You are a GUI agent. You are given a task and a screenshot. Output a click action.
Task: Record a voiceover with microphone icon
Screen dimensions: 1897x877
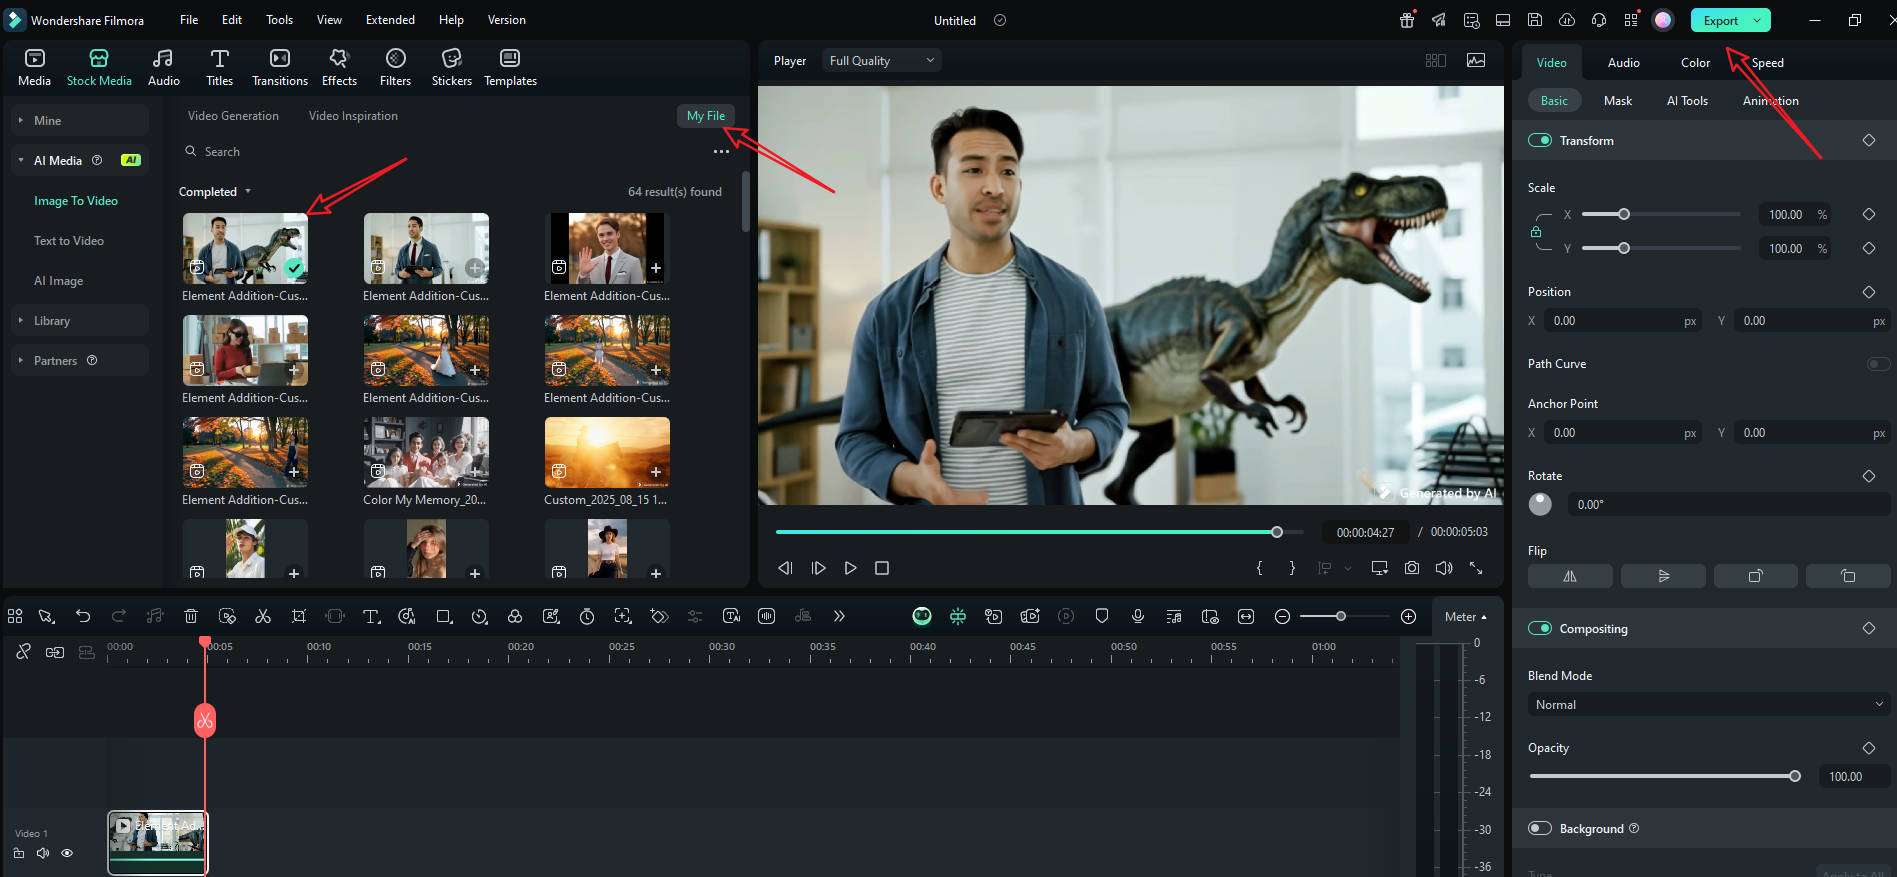[1138, 616]
